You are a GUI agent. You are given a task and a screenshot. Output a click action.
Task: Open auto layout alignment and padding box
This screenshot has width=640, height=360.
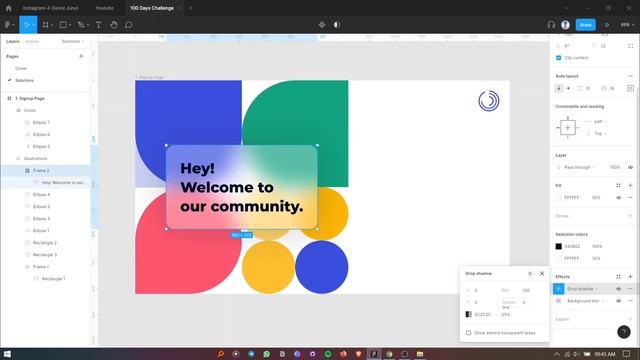630,88
